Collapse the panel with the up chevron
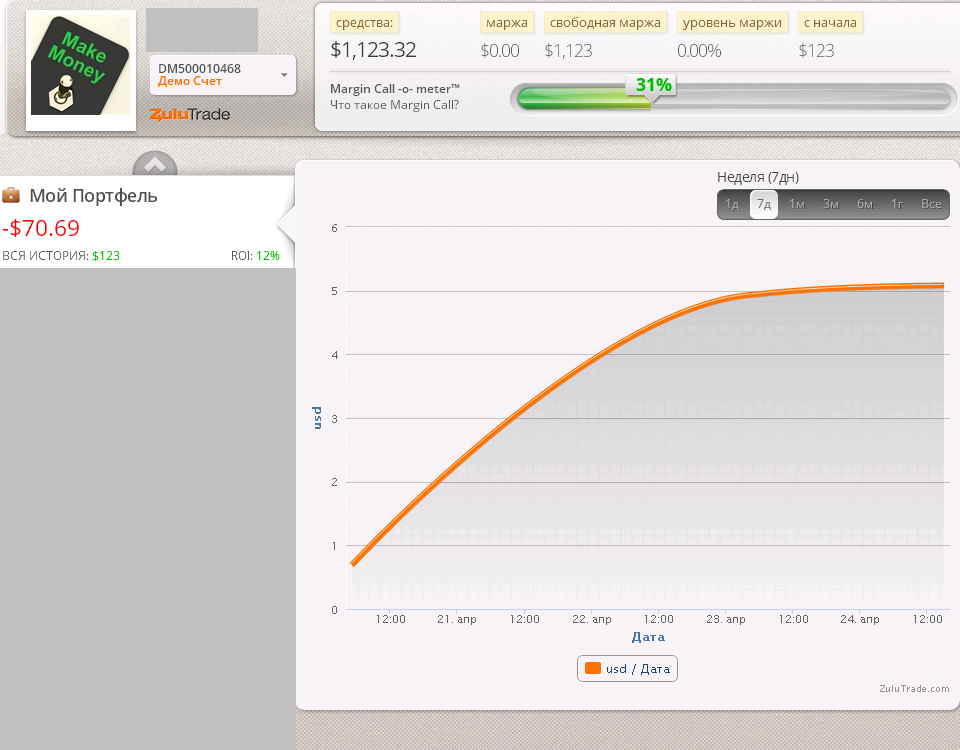Image resolution: width=960 pixels, height=750 pixels. point(155,164)
